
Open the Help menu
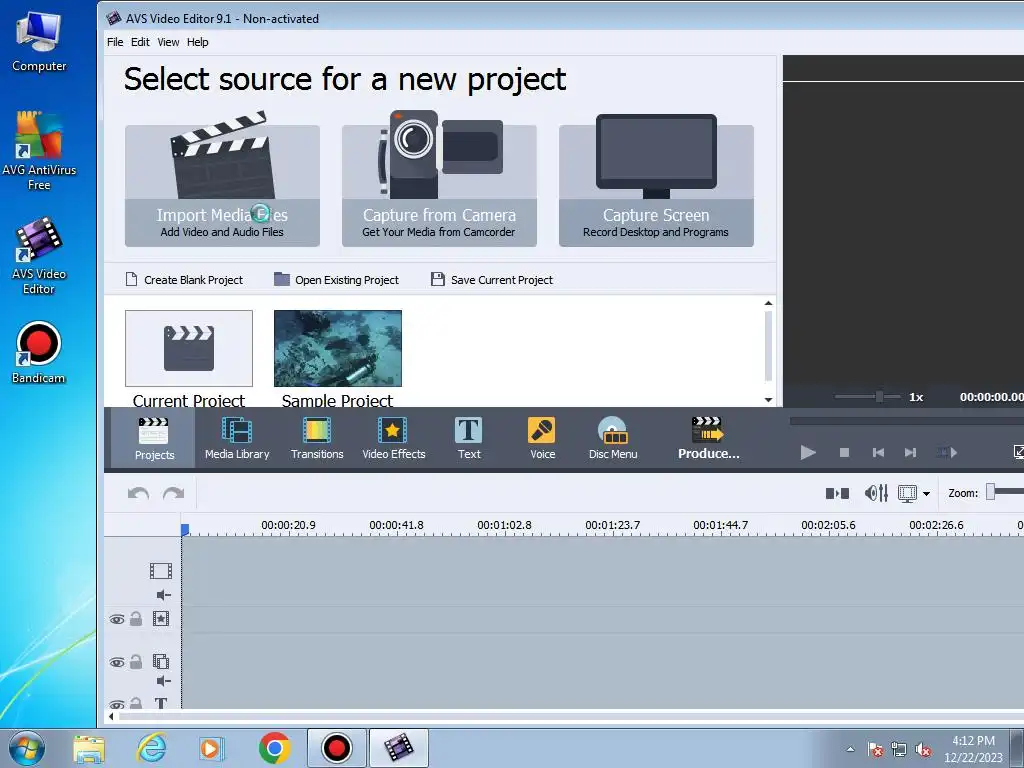coord(197,42)
